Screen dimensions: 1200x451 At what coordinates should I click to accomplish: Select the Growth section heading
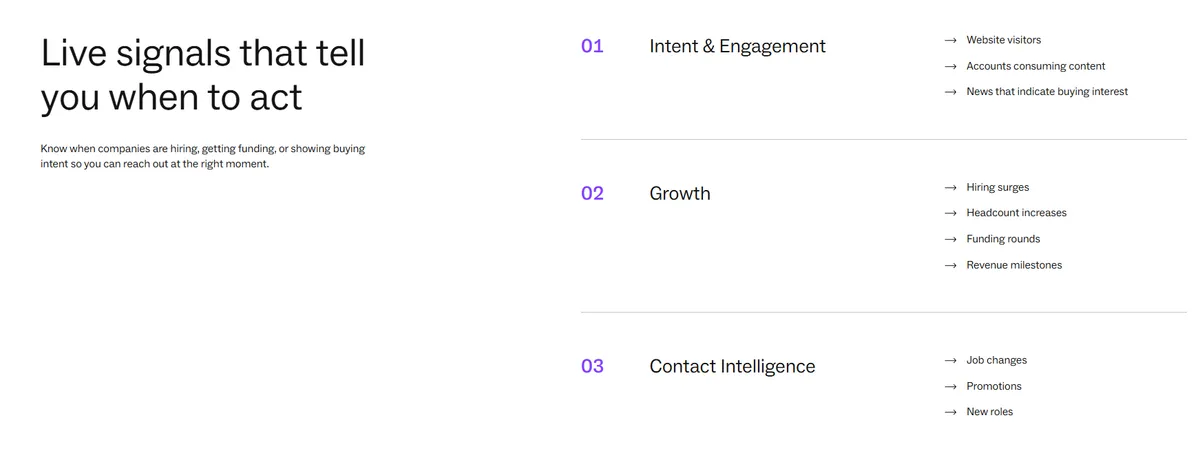point(680,193)
